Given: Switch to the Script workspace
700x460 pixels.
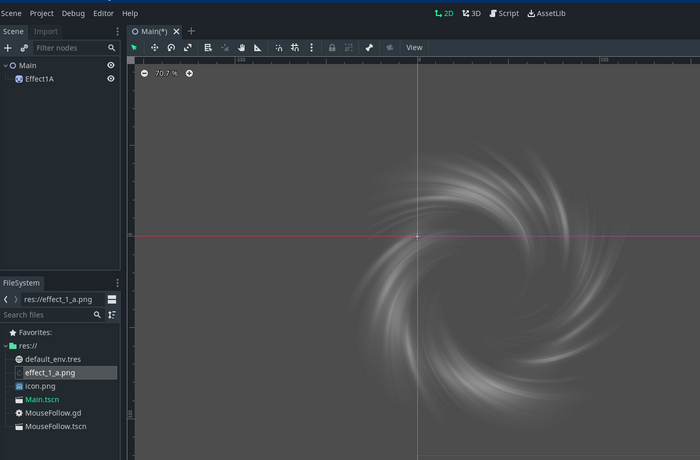Looking at the screenshot, I should [x=504, y=13].
